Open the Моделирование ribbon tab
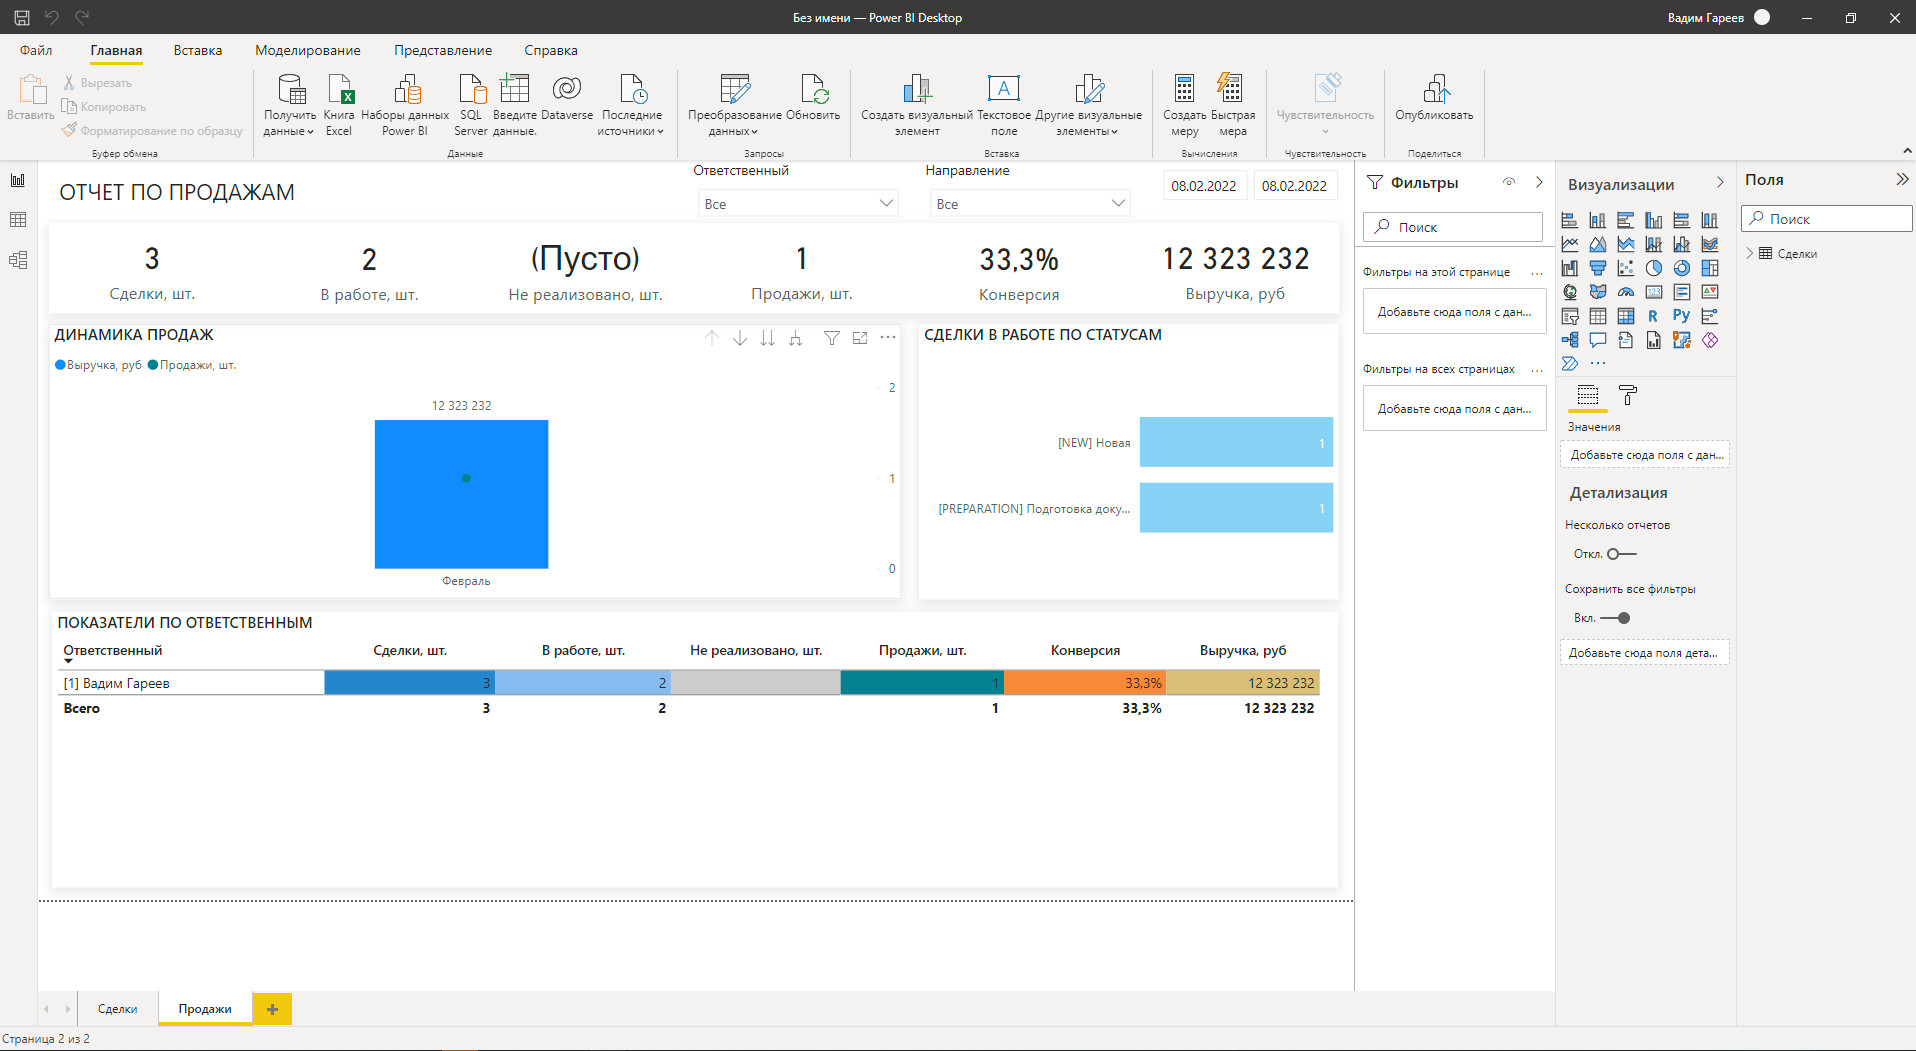 click(x=307, y=51)
